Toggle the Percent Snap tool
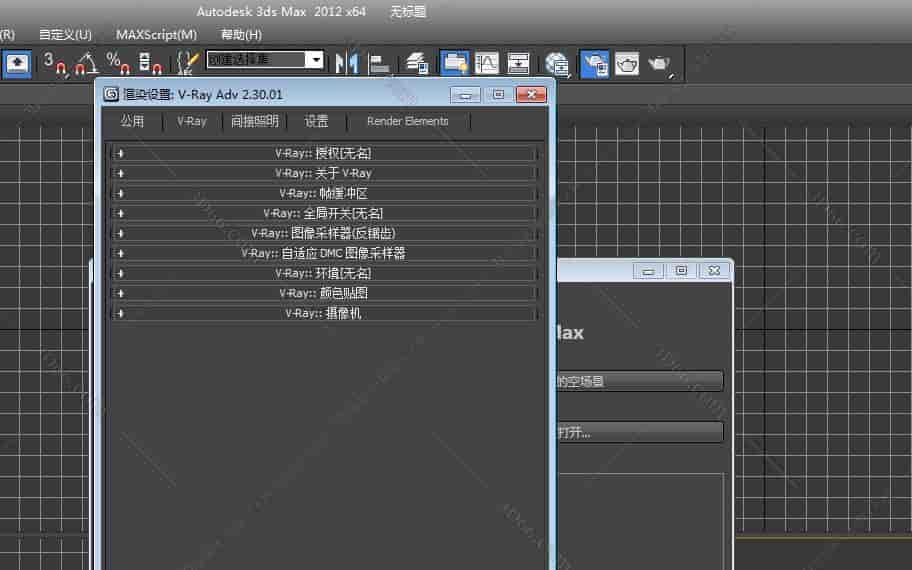912x570 pixels. tap(119, 63)
